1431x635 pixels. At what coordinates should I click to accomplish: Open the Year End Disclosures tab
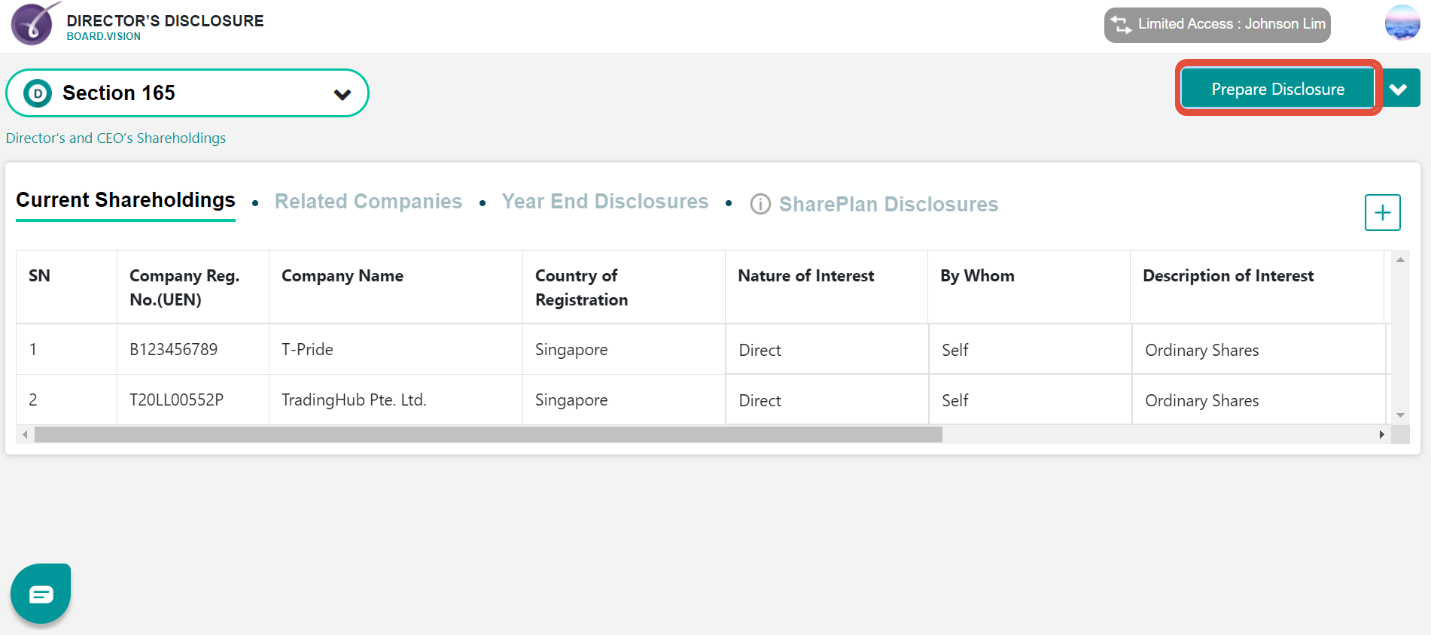(x=605, y=201)
